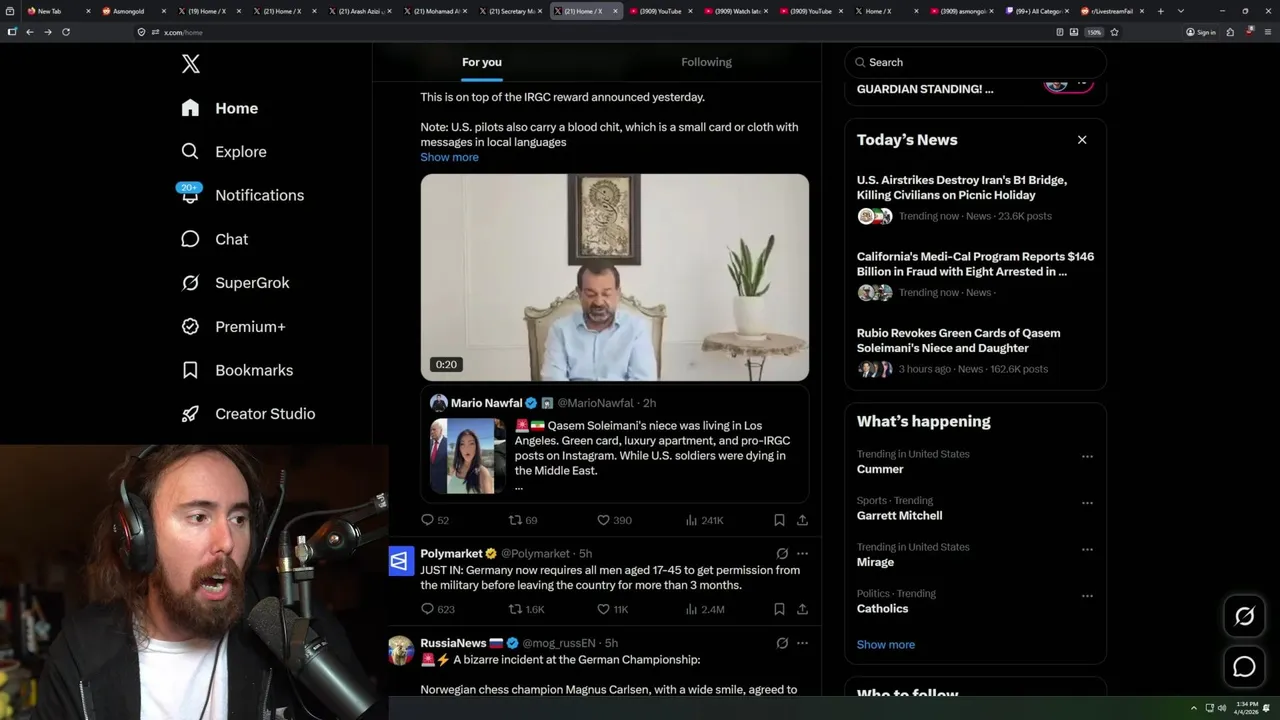Repost the Polymarket post with 1.6K reposts
Viewport: 1280px width, 720px height.
pos(526,609)
